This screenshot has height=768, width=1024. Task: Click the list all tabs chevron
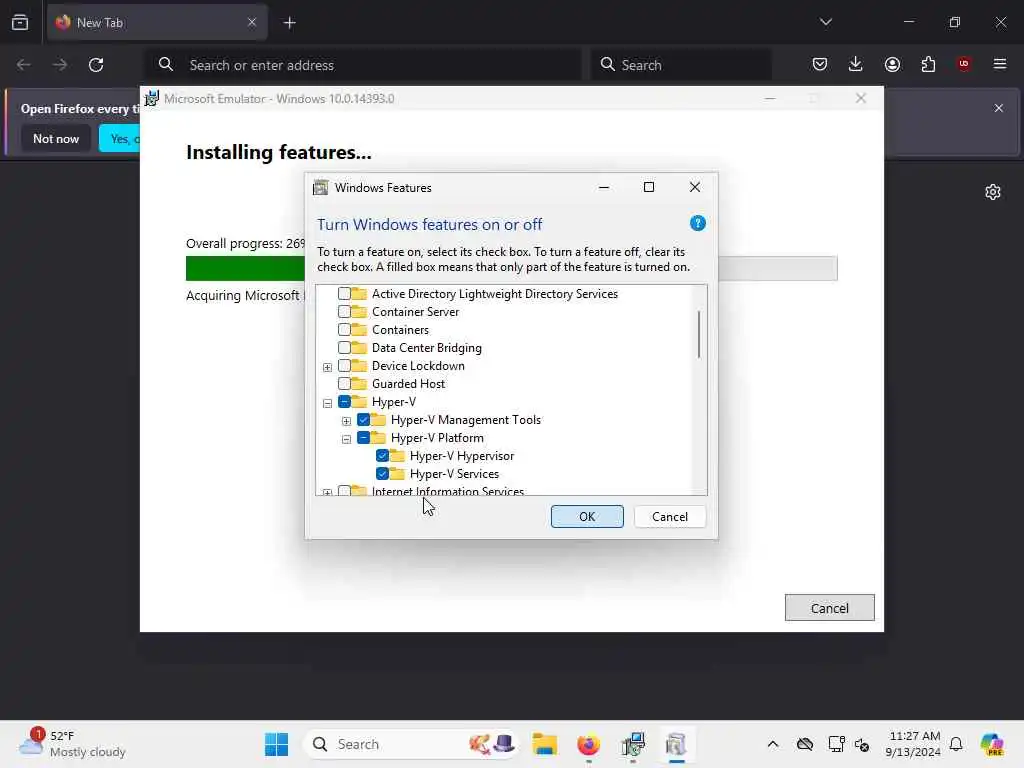click(x=825, y=22)
